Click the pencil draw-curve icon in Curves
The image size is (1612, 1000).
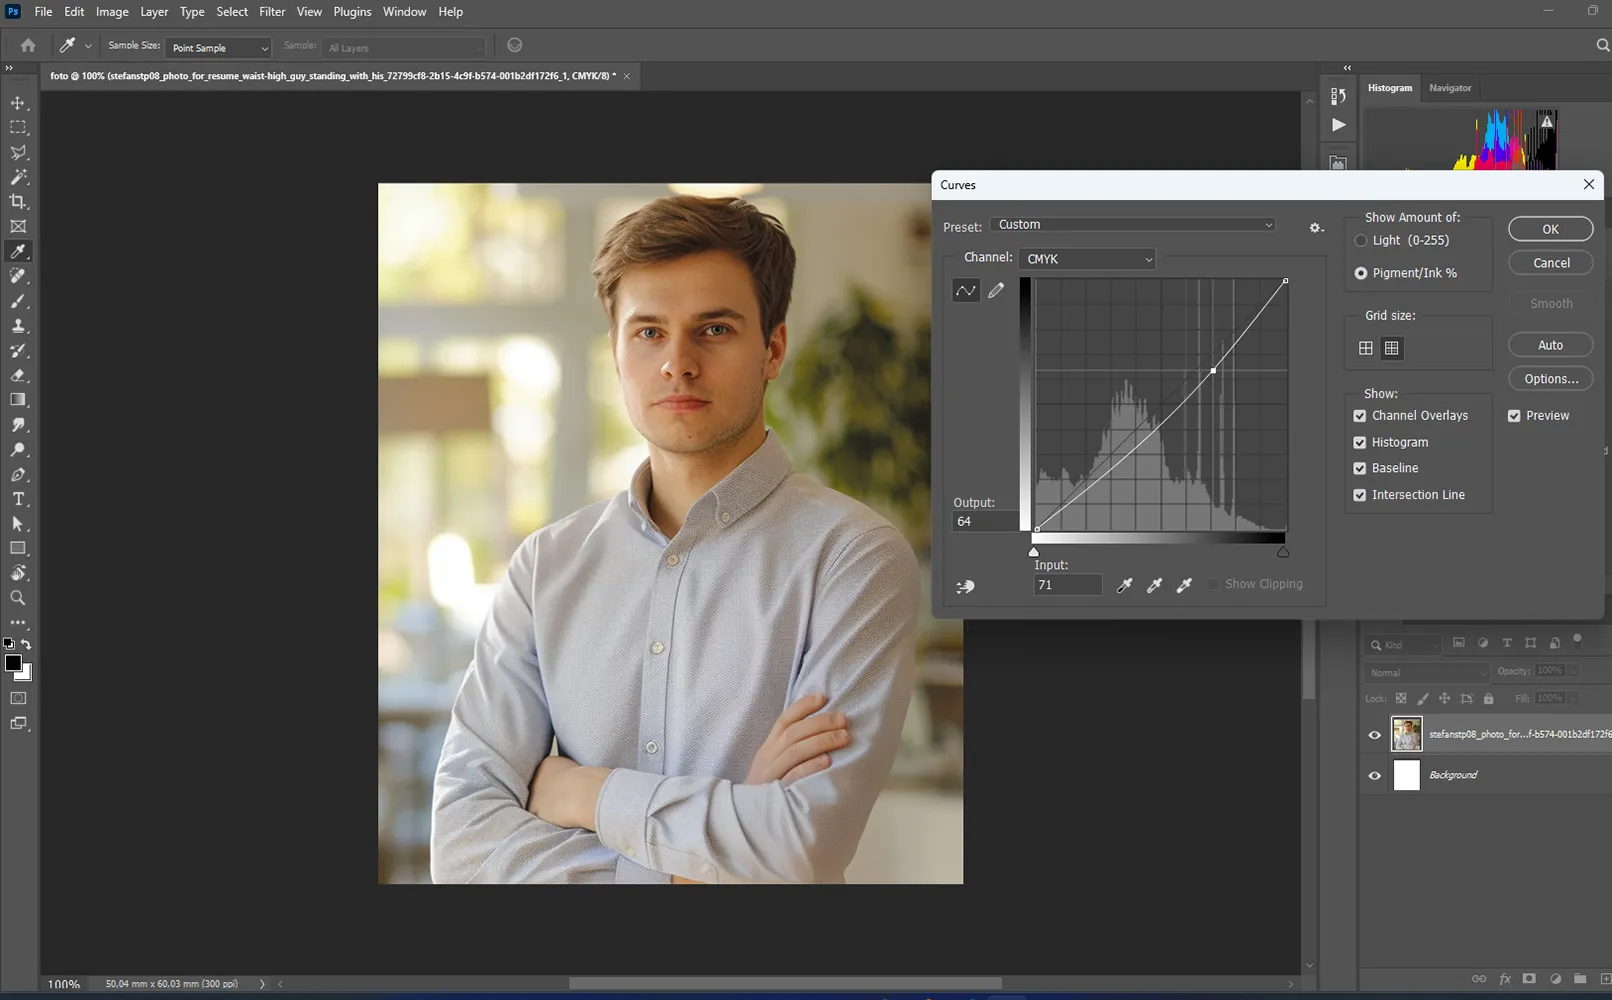(x=996, y=290)
